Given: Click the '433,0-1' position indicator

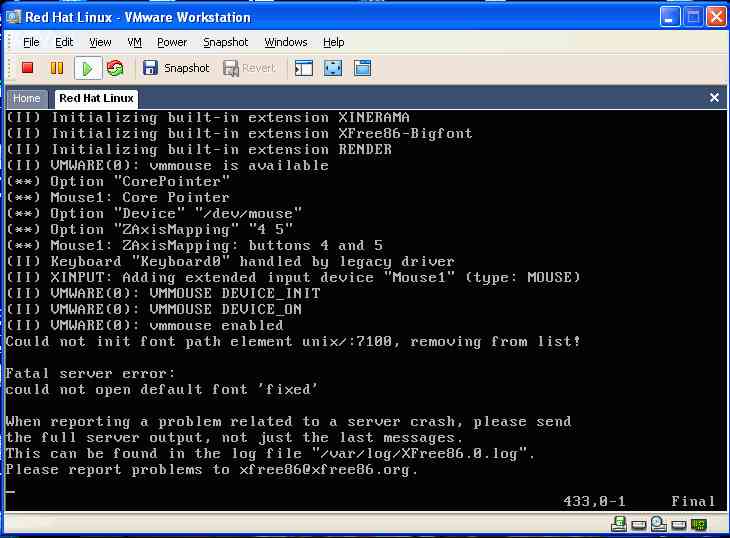Looking at the screenshot, I should pyautogui.click(x=594, y=501).
